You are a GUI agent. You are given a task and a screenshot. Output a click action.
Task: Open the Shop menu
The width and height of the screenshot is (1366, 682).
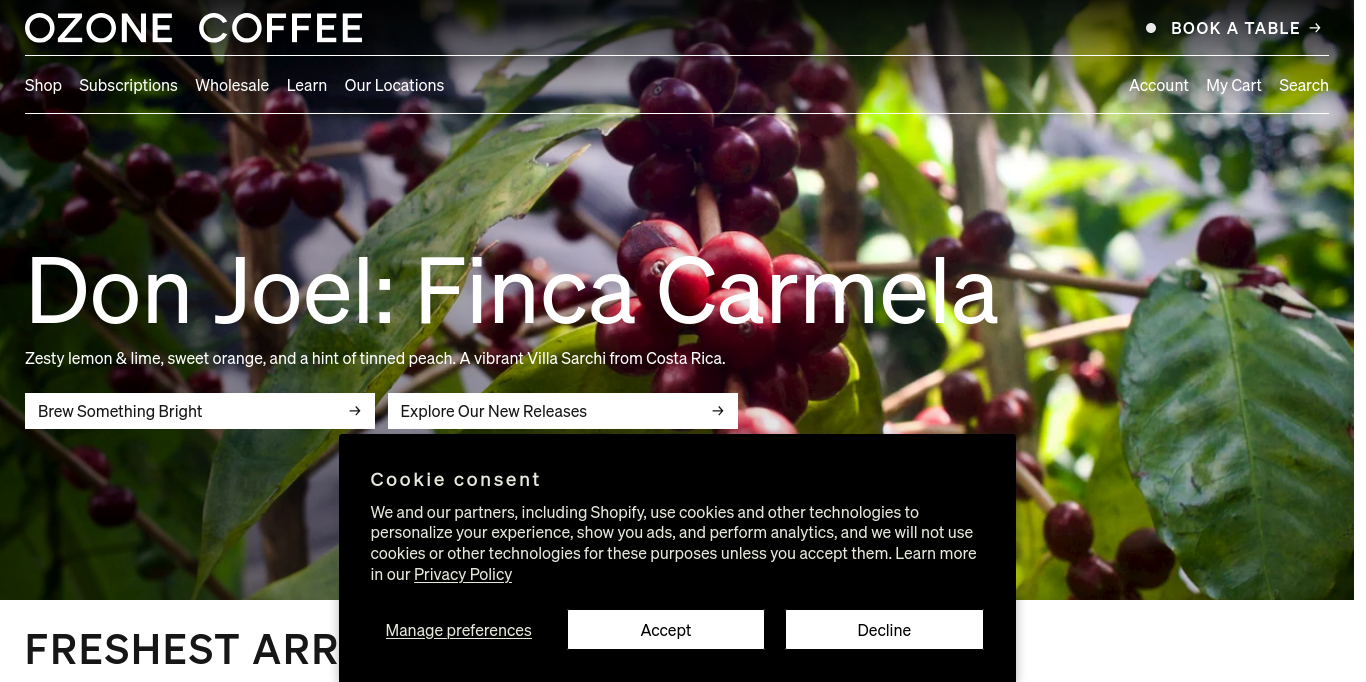click(x=43, y=85)
